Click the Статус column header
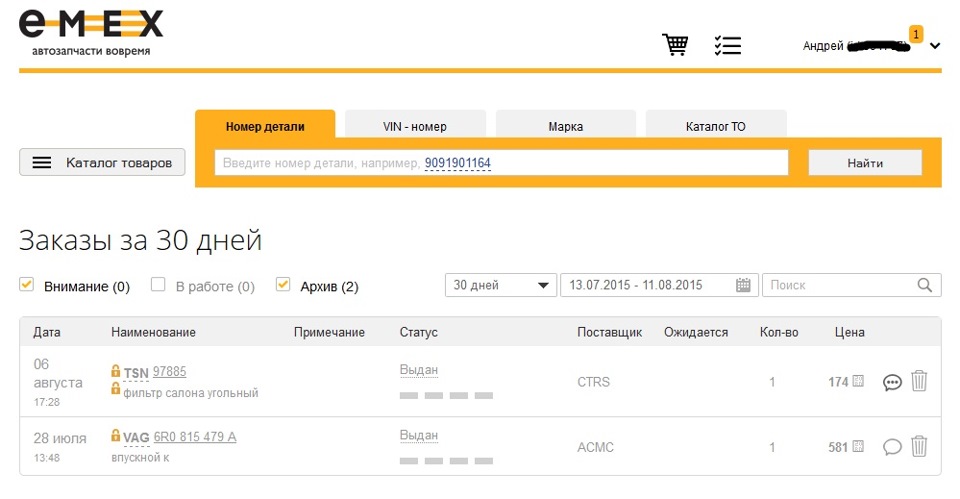This screenshot has width=960, height=499. pyautogui.click(x=419, y=332)
